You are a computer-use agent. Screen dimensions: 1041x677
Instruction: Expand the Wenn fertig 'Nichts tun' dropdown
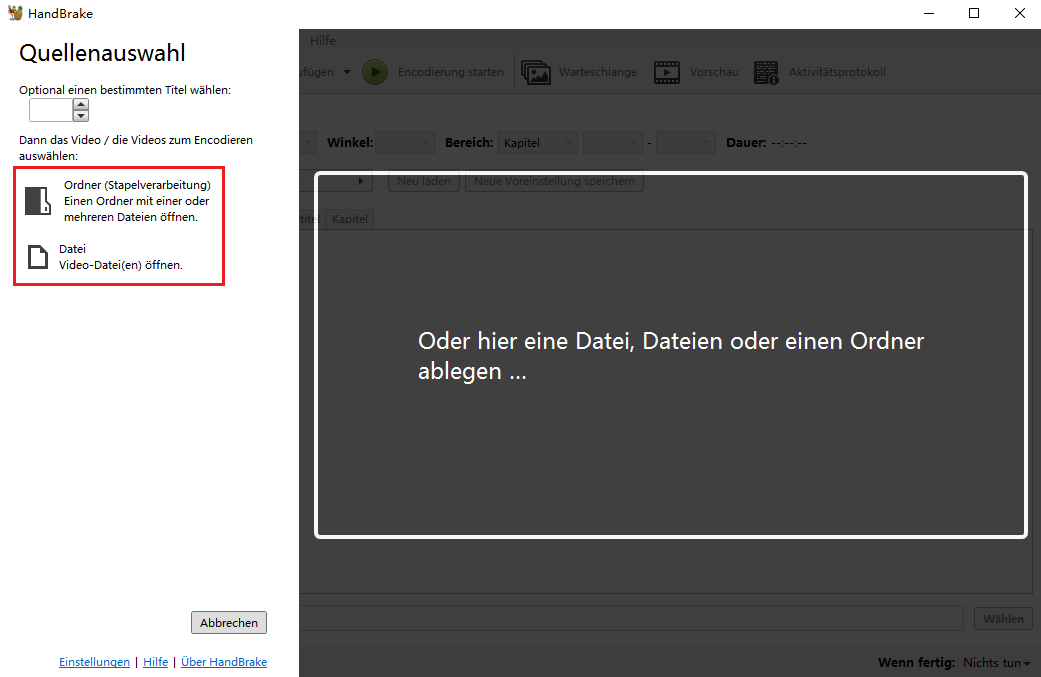click(996, 663)
